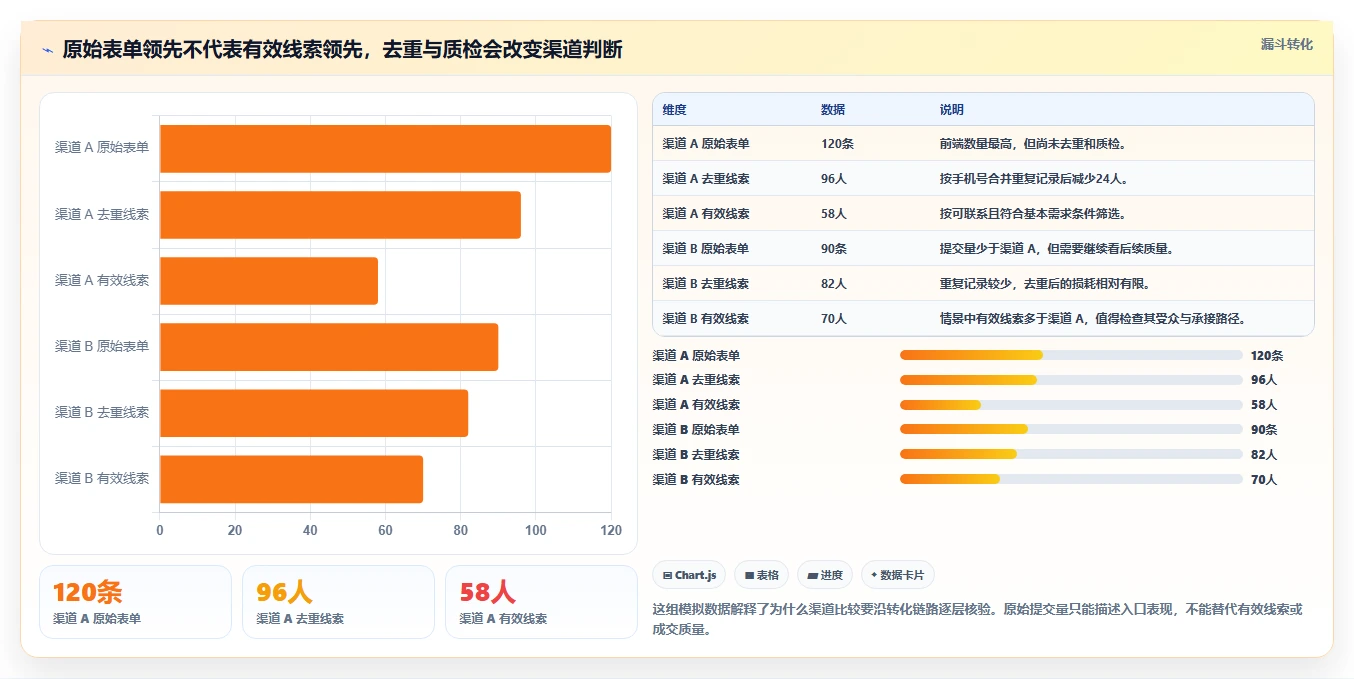Click the 渠道 B 去重线索 progress bar showing 82人

[1071, 454]
